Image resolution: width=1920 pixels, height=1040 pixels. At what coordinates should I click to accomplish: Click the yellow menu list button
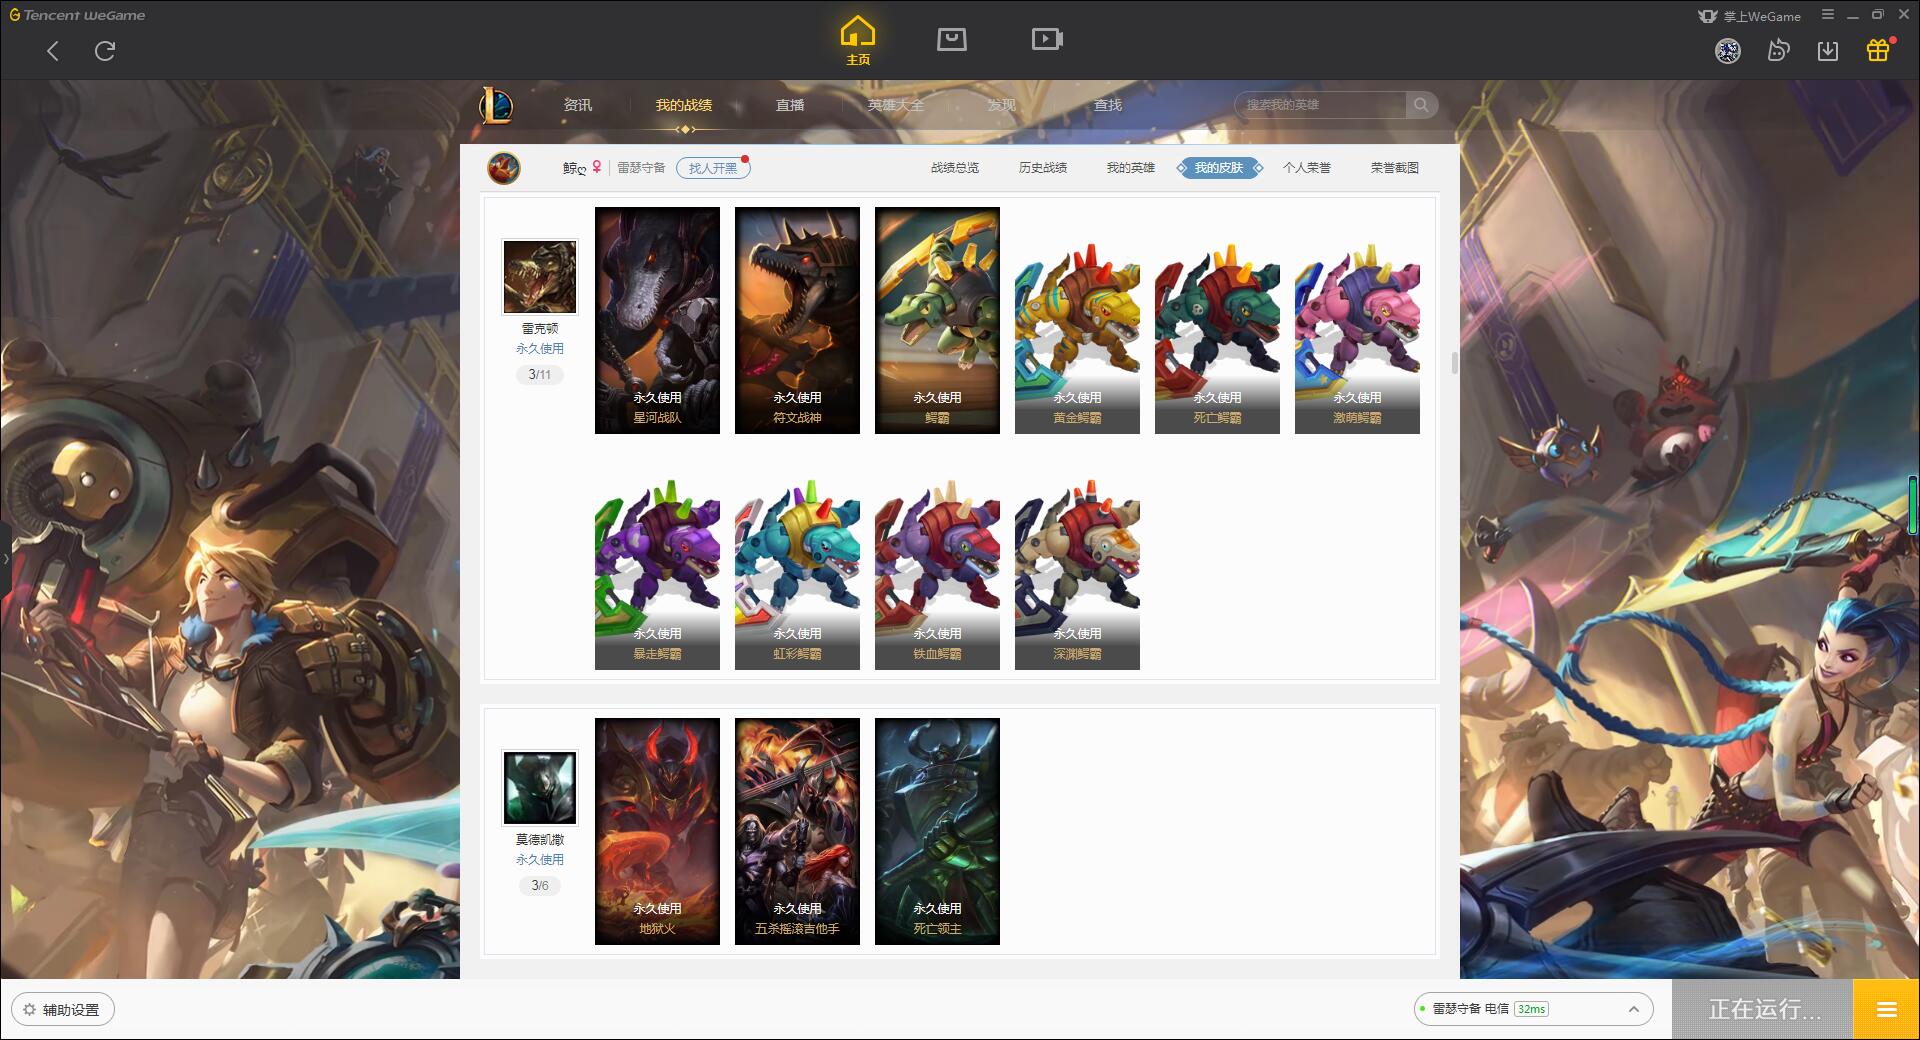(1886, 1010)
